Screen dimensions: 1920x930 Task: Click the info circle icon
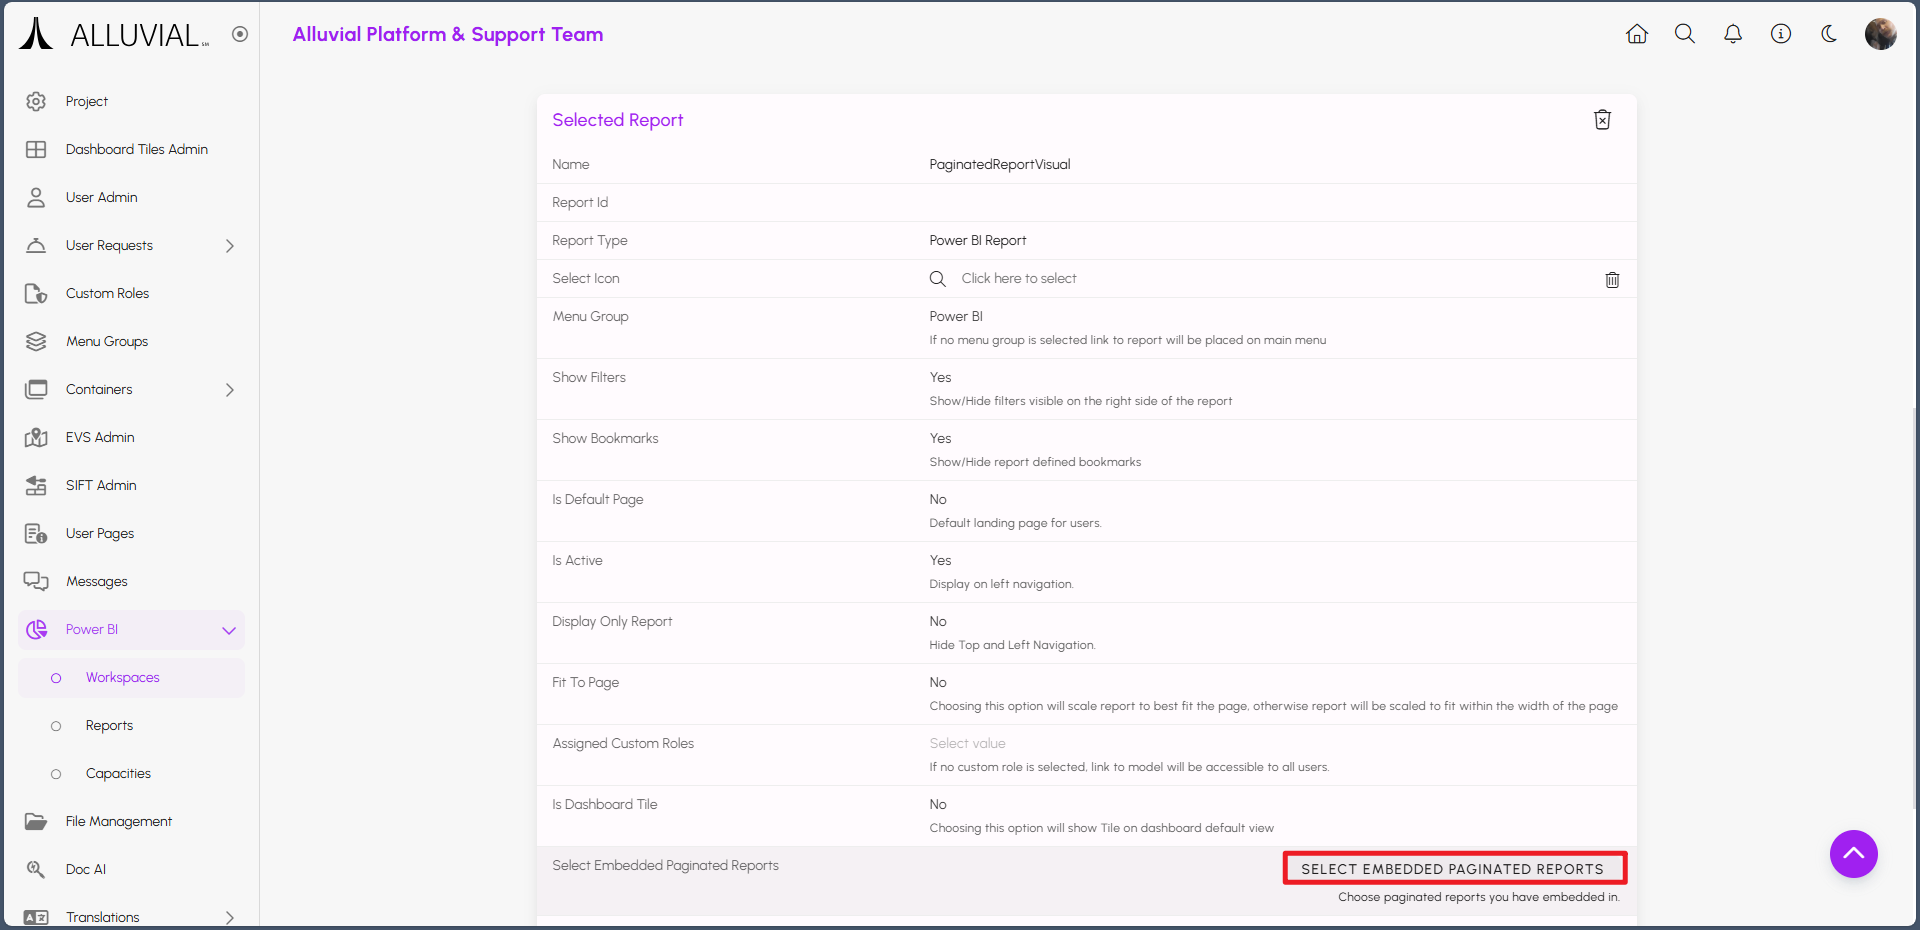1780,34
